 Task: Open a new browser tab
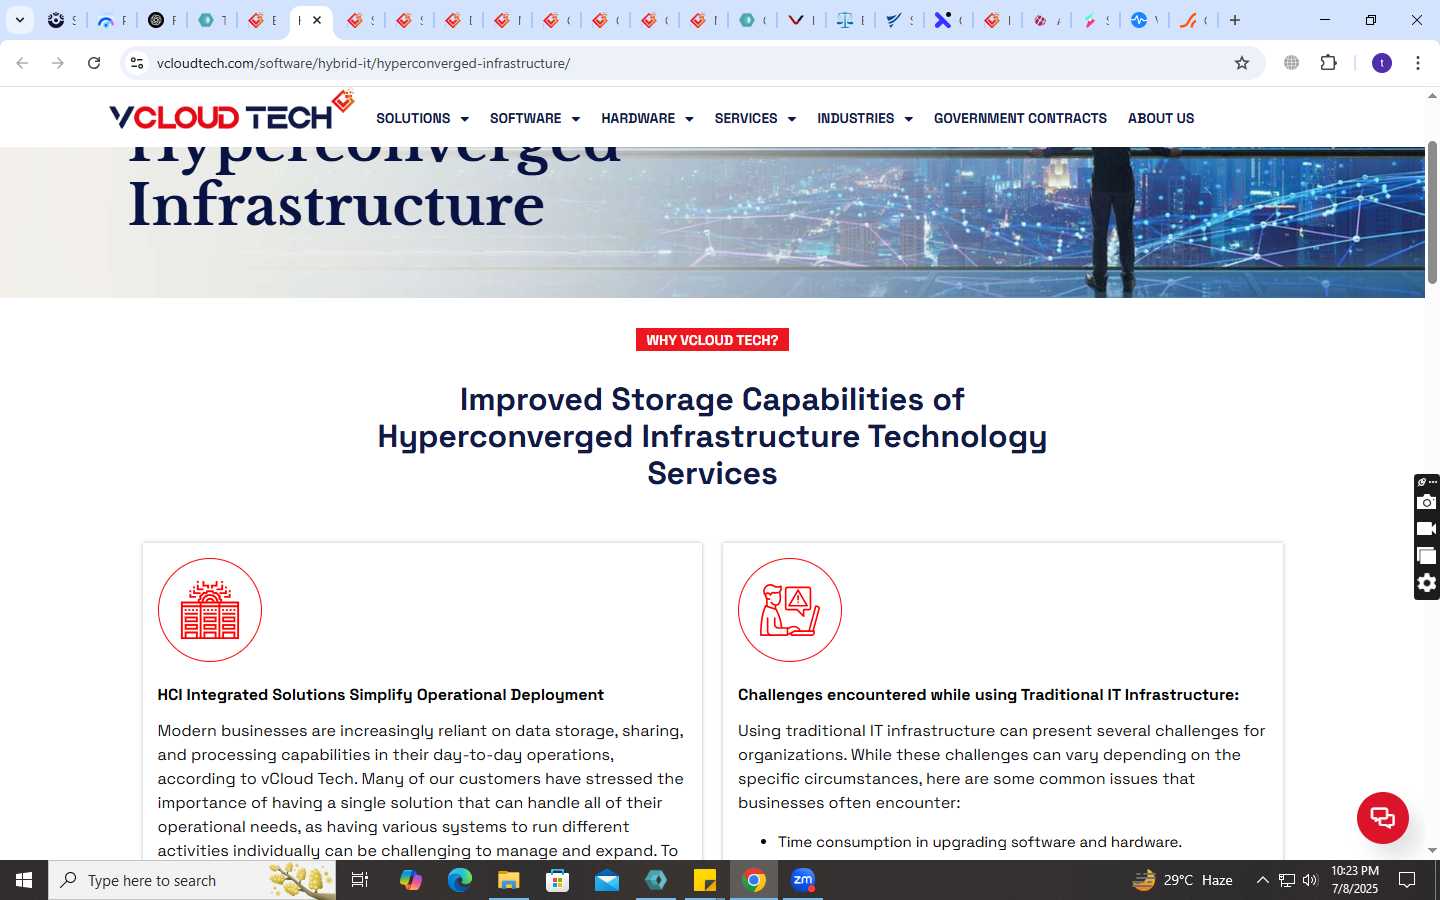tap(1235, 20)
